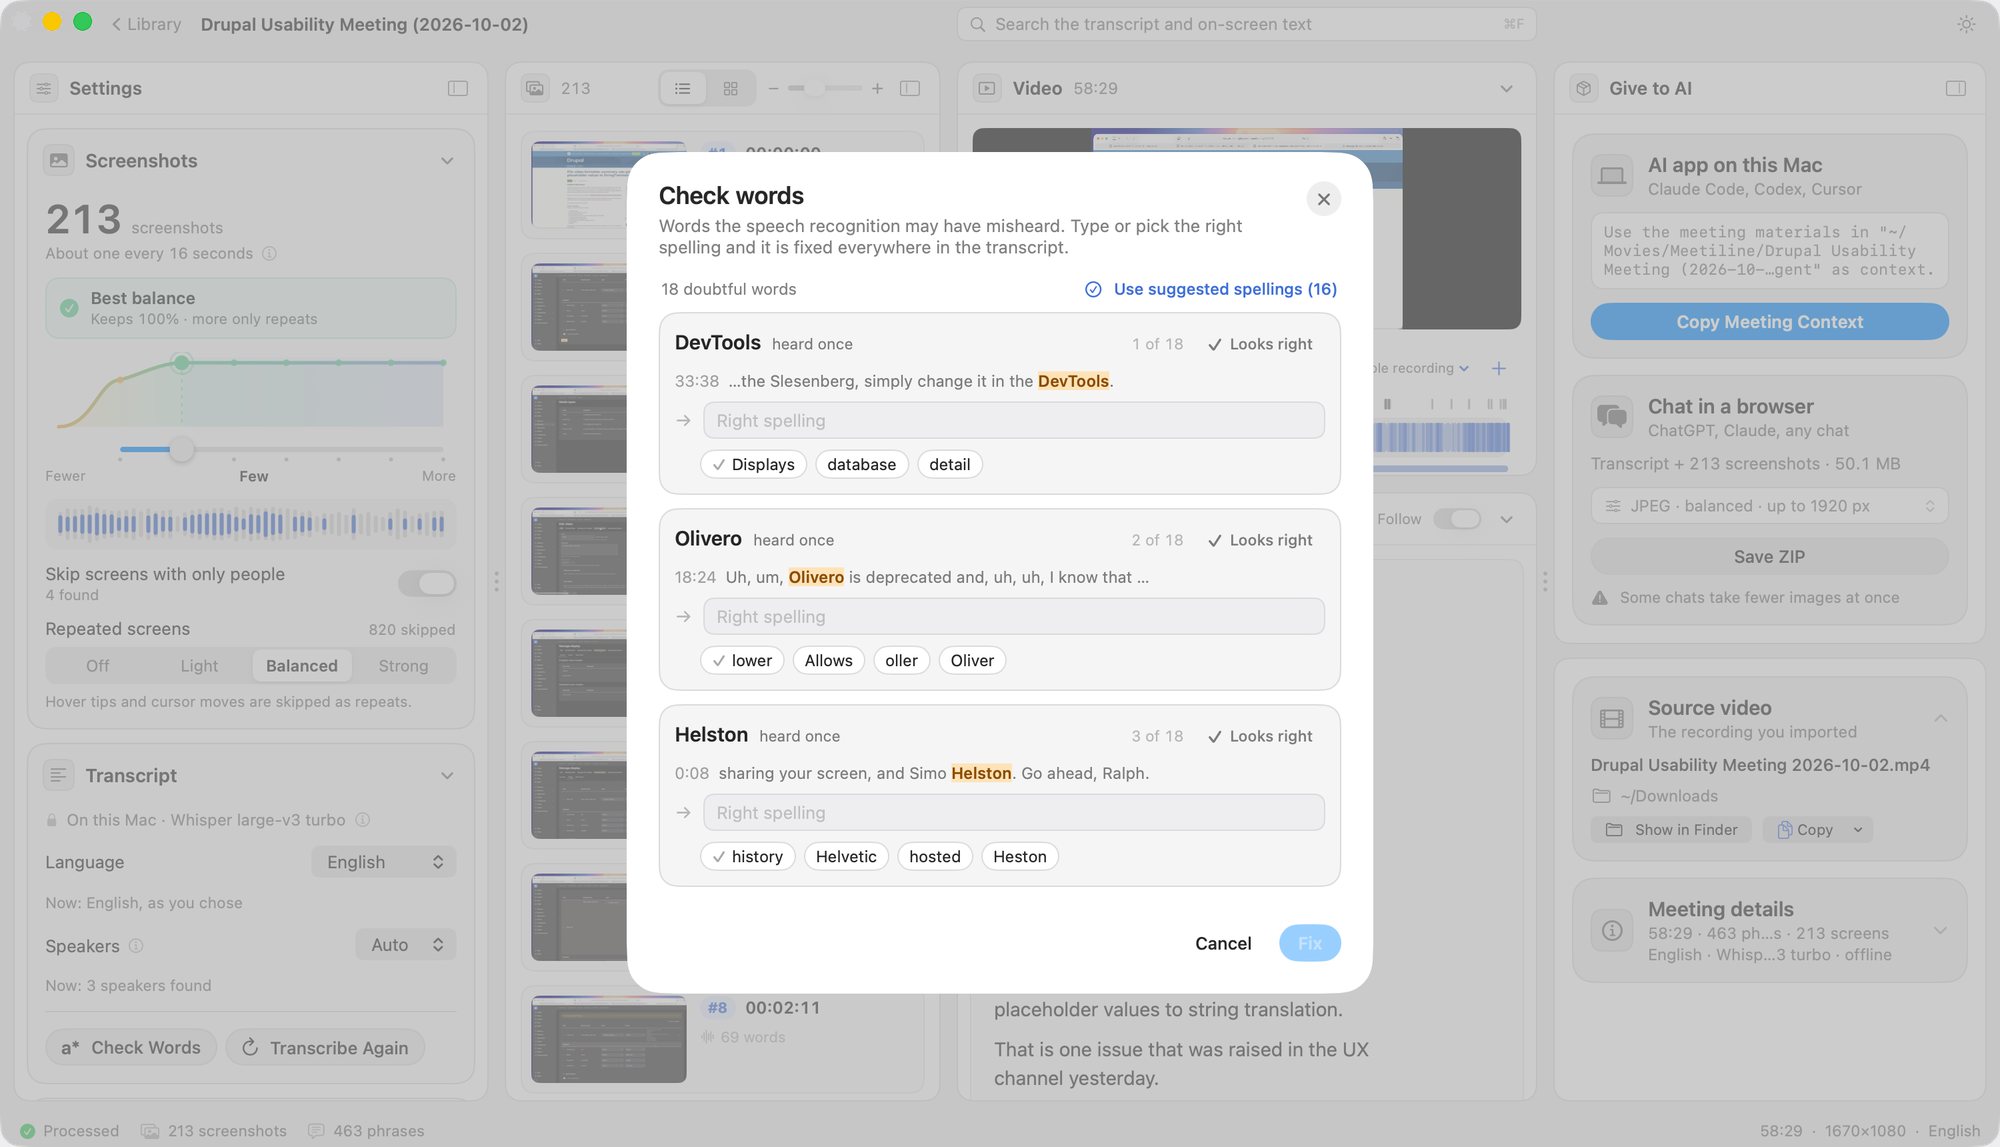Pick the detail suggestion chip

click(949, 465)
